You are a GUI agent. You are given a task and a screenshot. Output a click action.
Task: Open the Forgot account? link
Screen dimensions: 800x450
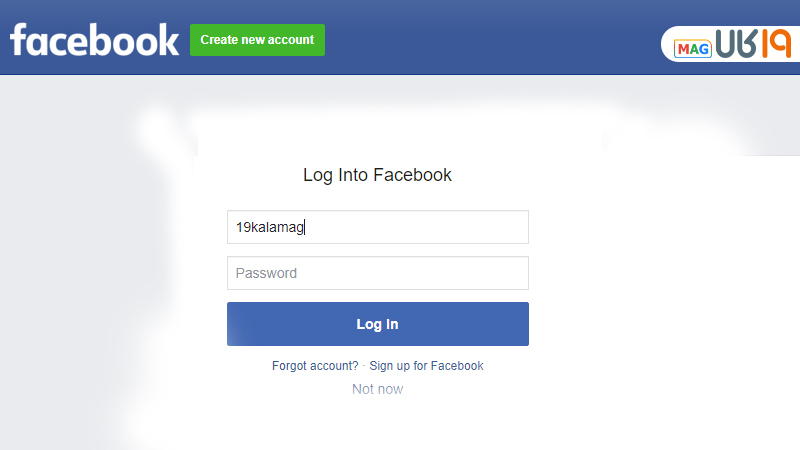315,366
